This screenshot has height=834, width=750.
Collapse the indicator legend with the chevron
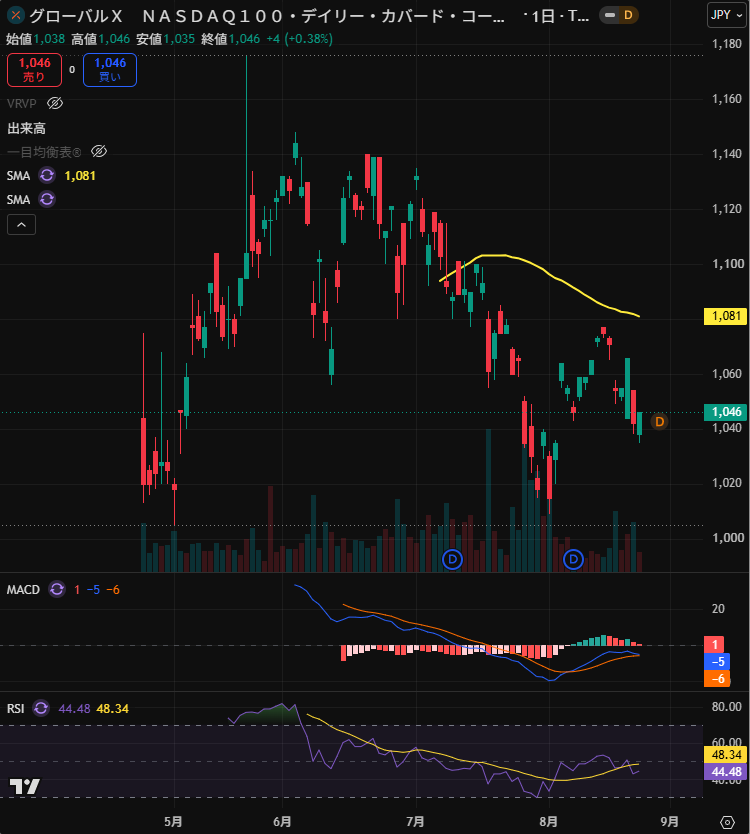21,224
